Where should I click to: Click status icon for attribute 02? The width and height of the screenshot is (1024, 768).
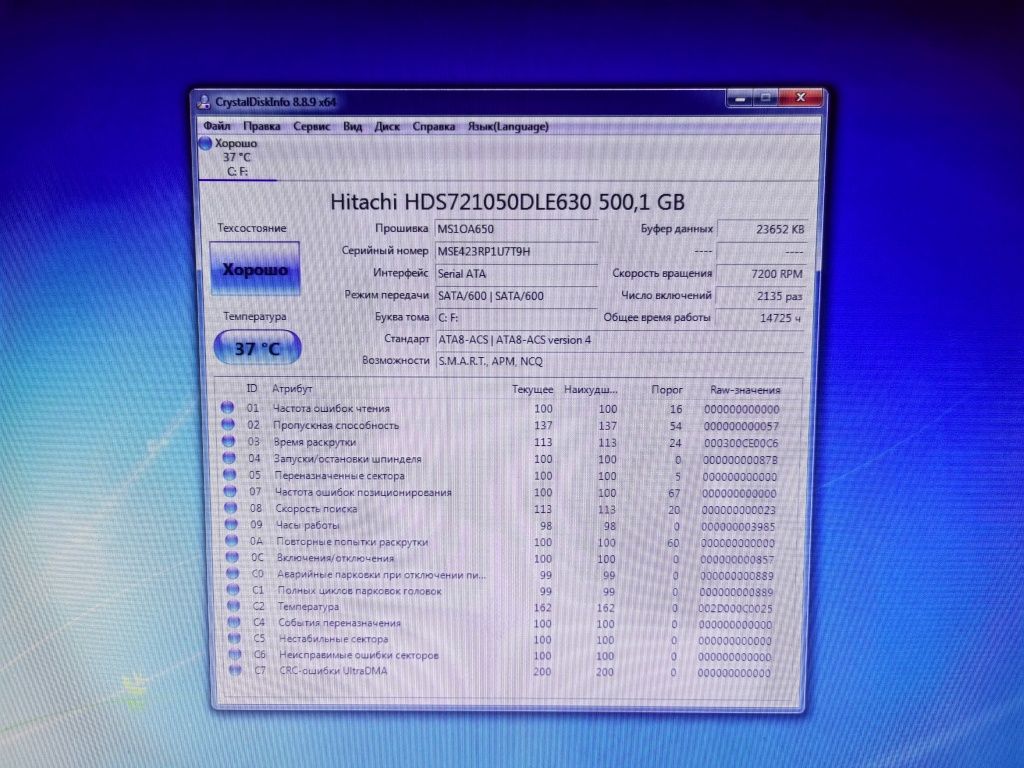[228, 424]
